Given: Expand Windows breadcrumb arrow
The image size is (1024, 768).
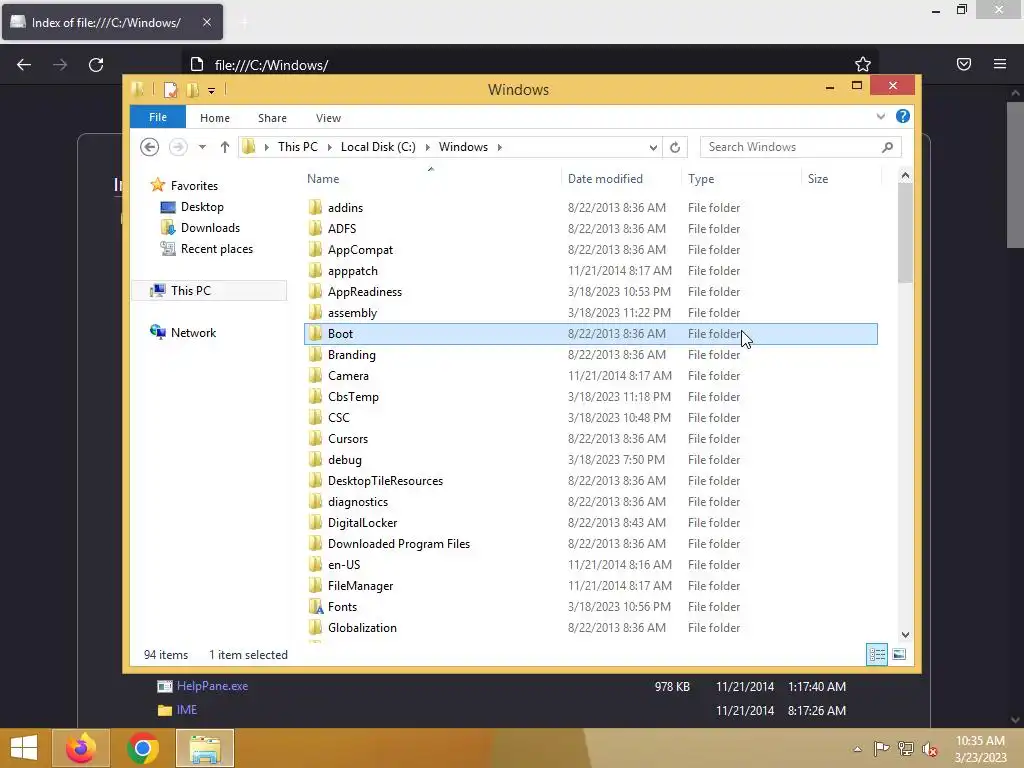Looking at the screenshot, I should click(500, 147).
